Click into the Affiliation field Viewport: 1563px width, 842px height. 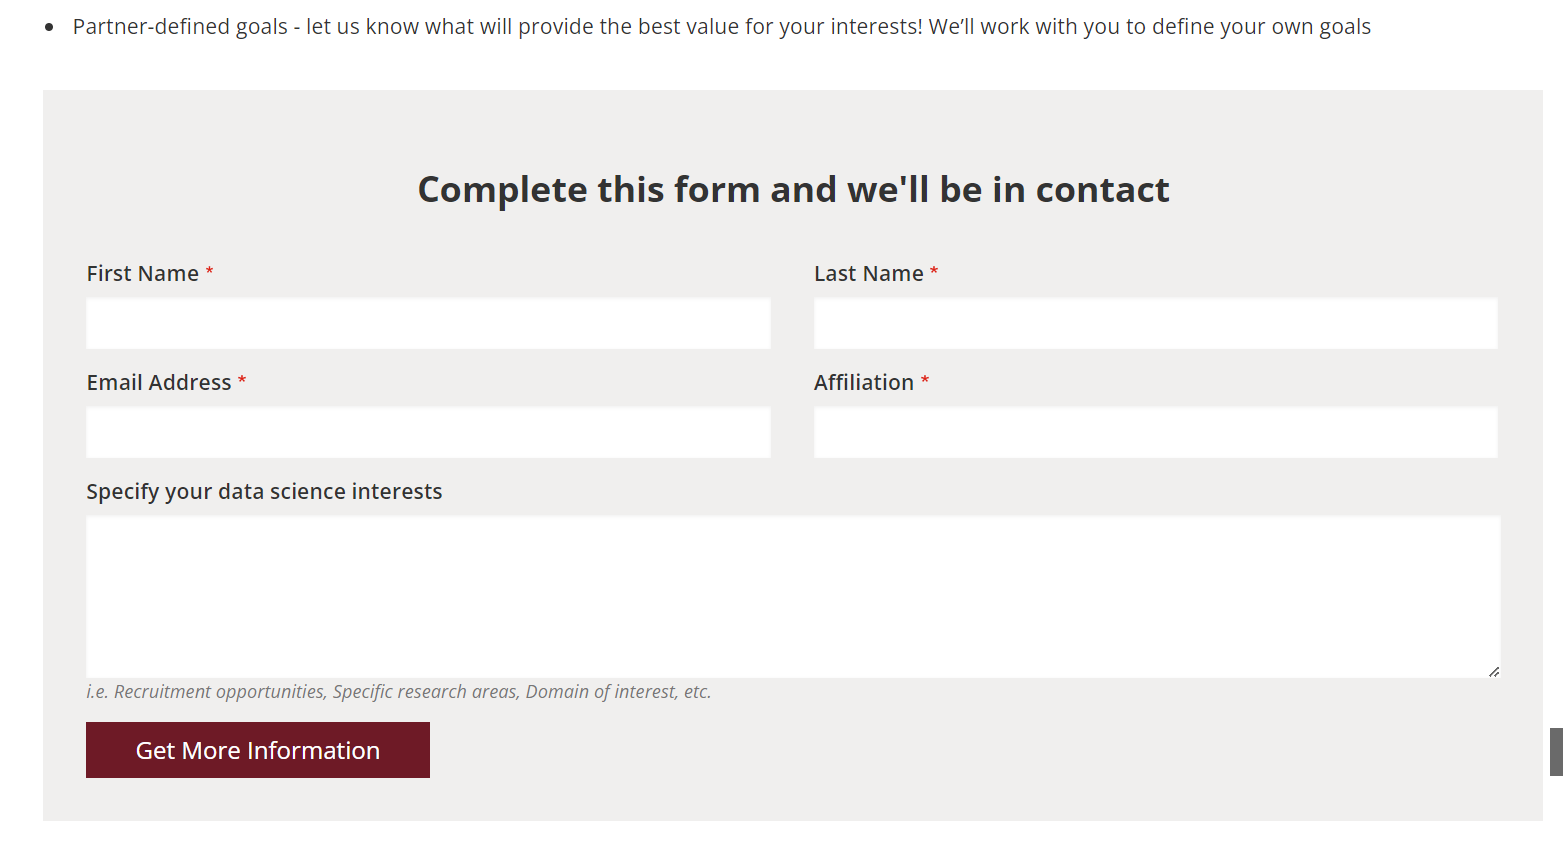tap(1155, 432)
